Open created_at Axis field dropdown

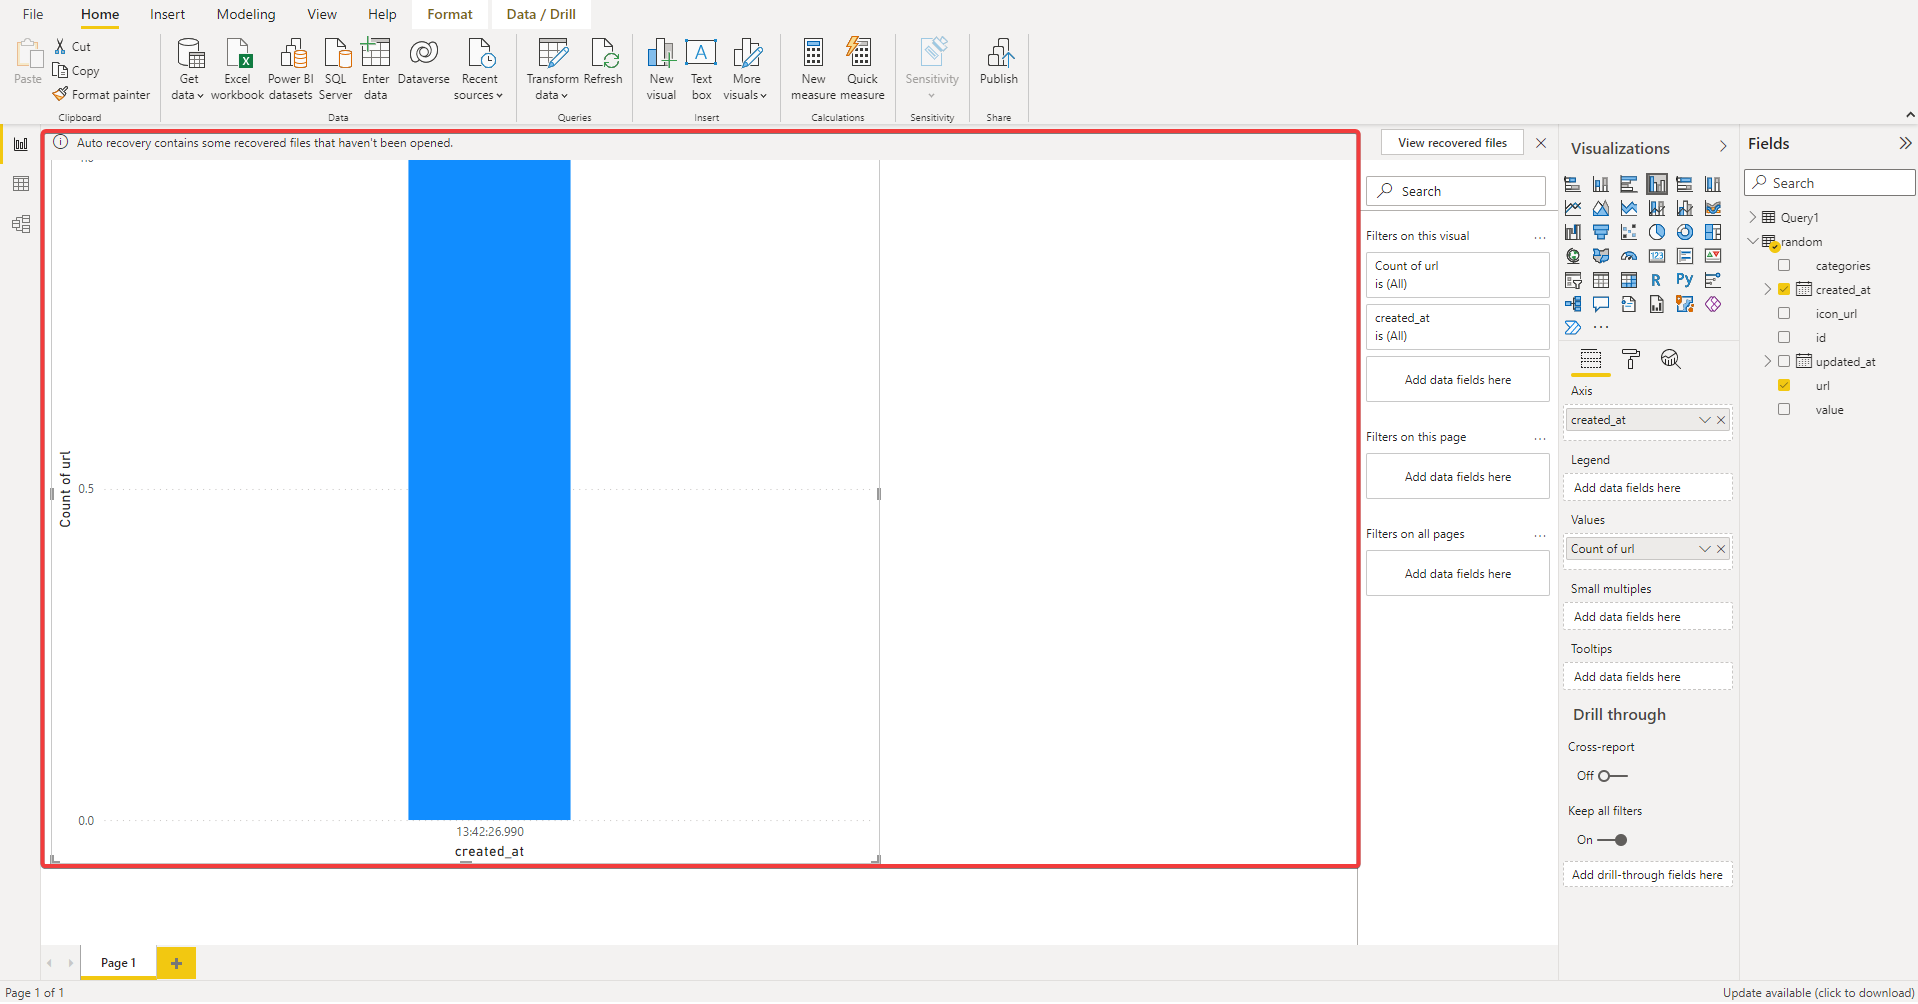(x=1705, y=420)
